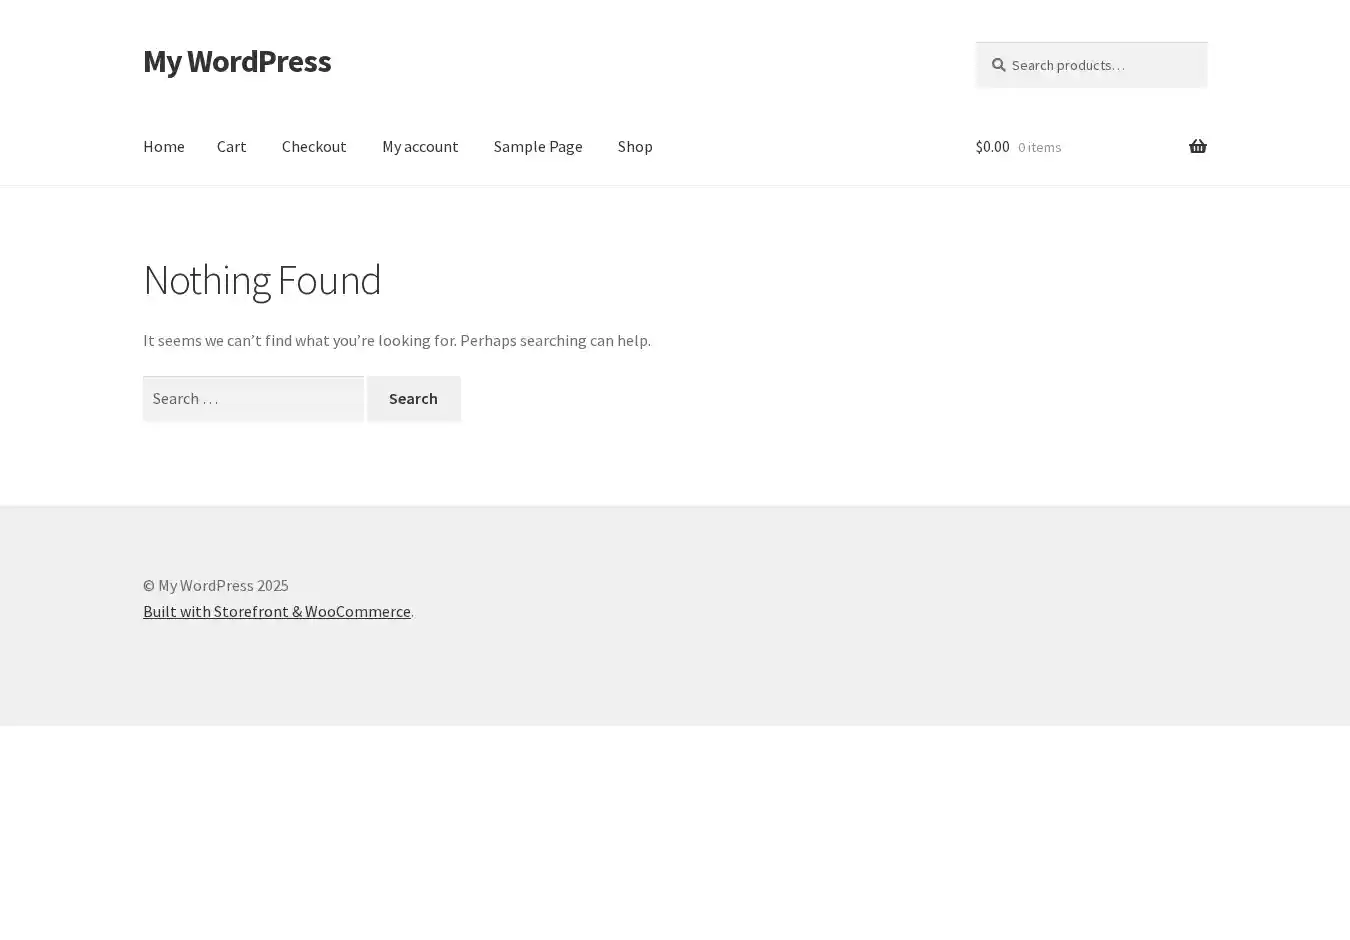1350x940 pixels.
Task: Click the 0 items cart count
Action: (x=1039, y=147)
